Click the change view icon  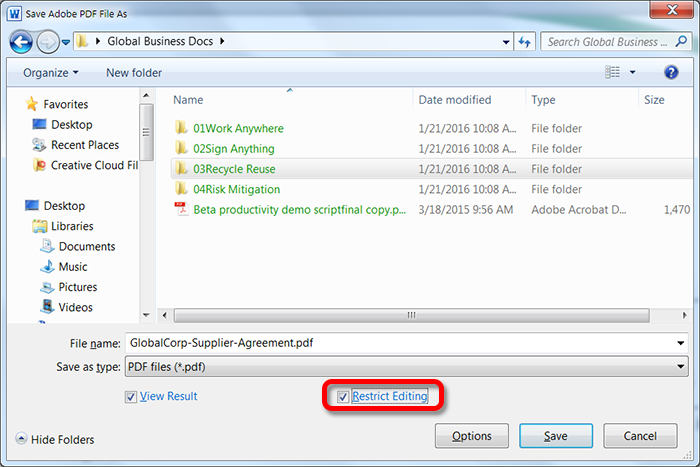613,73
